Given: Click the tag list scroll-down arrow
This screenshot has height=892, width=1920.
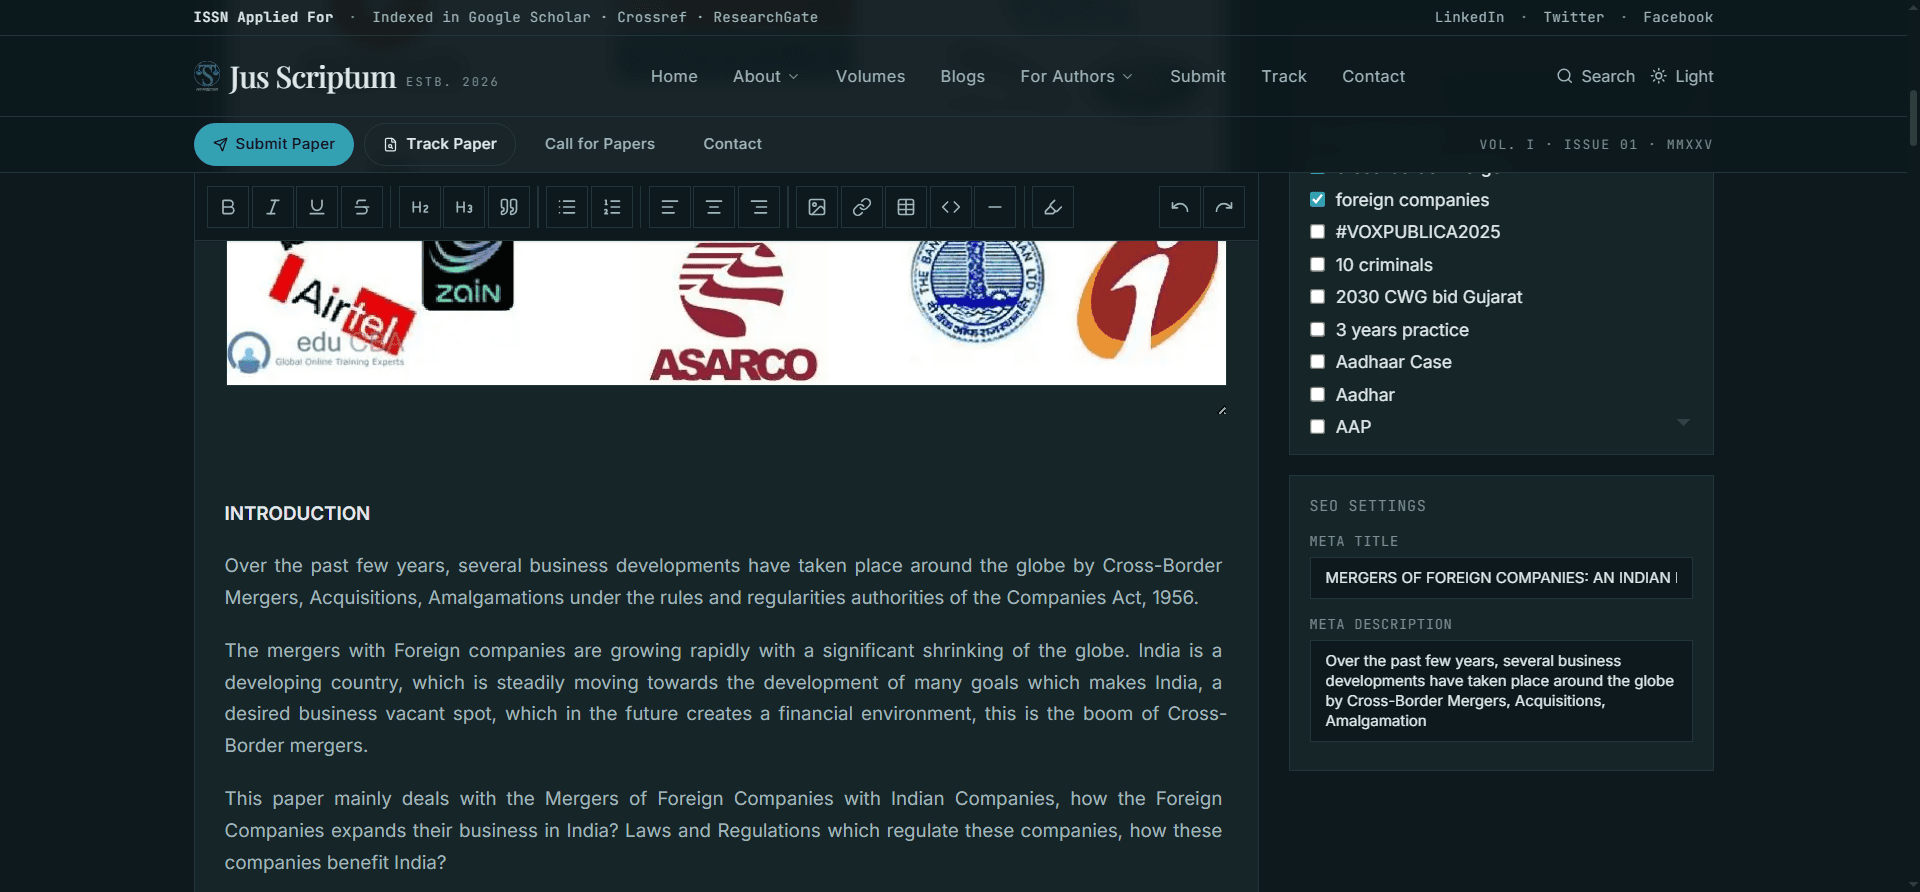Looking at the screenshot, I should click(x=1684, y=423).
